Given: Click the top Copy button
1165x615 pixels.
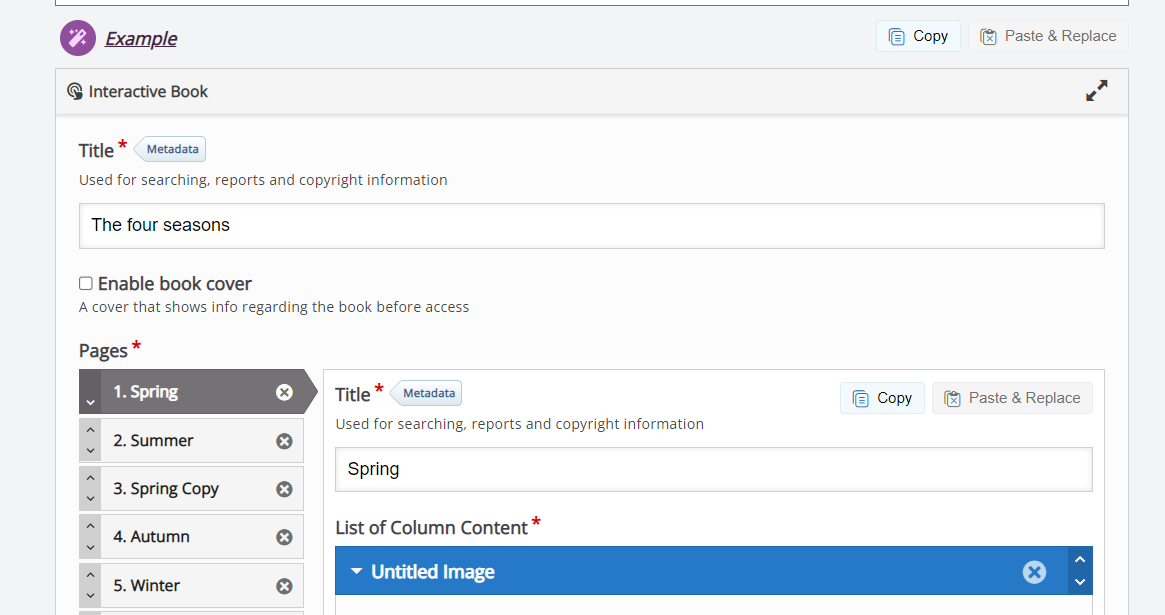Looking at the screenshot, I should click(918, 36).
